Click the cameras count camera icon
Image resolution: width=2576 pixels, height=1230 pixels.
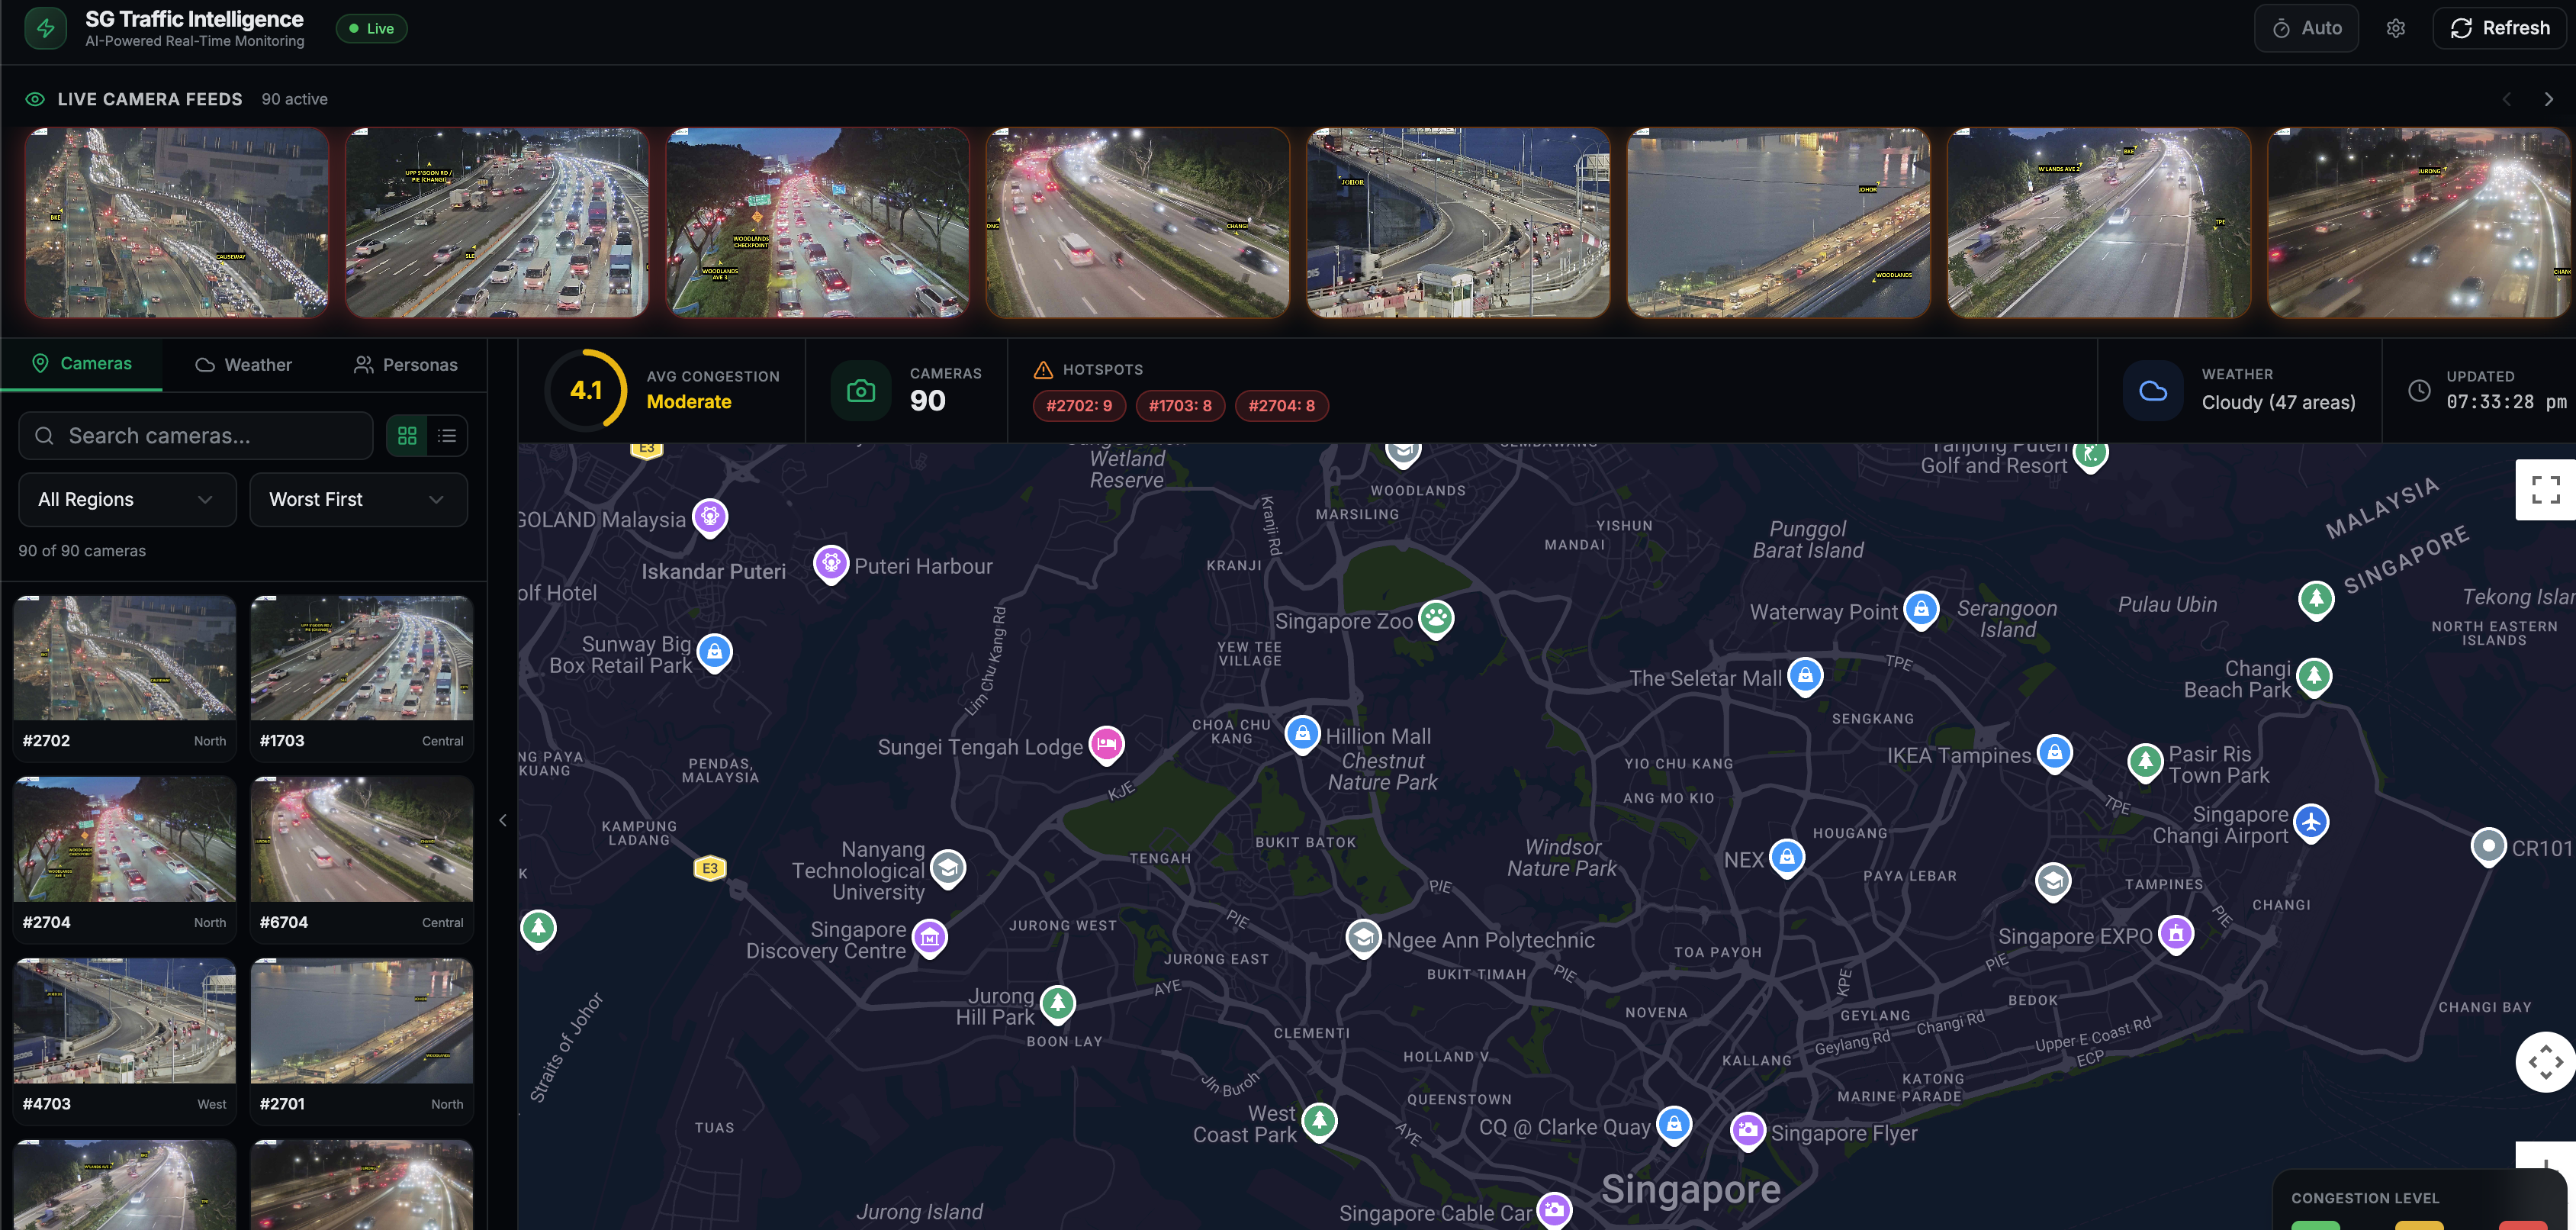861,390
